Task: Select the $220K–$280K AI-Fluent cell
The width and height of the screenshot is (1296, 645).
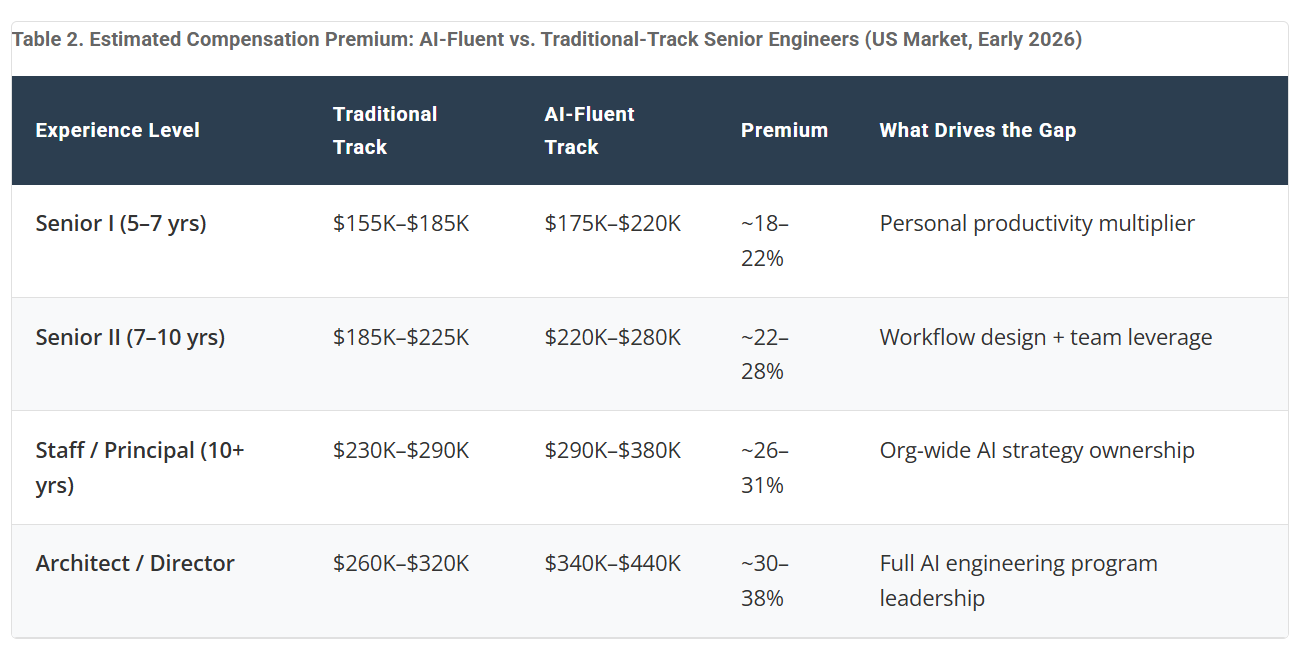Action: [613, 337]
